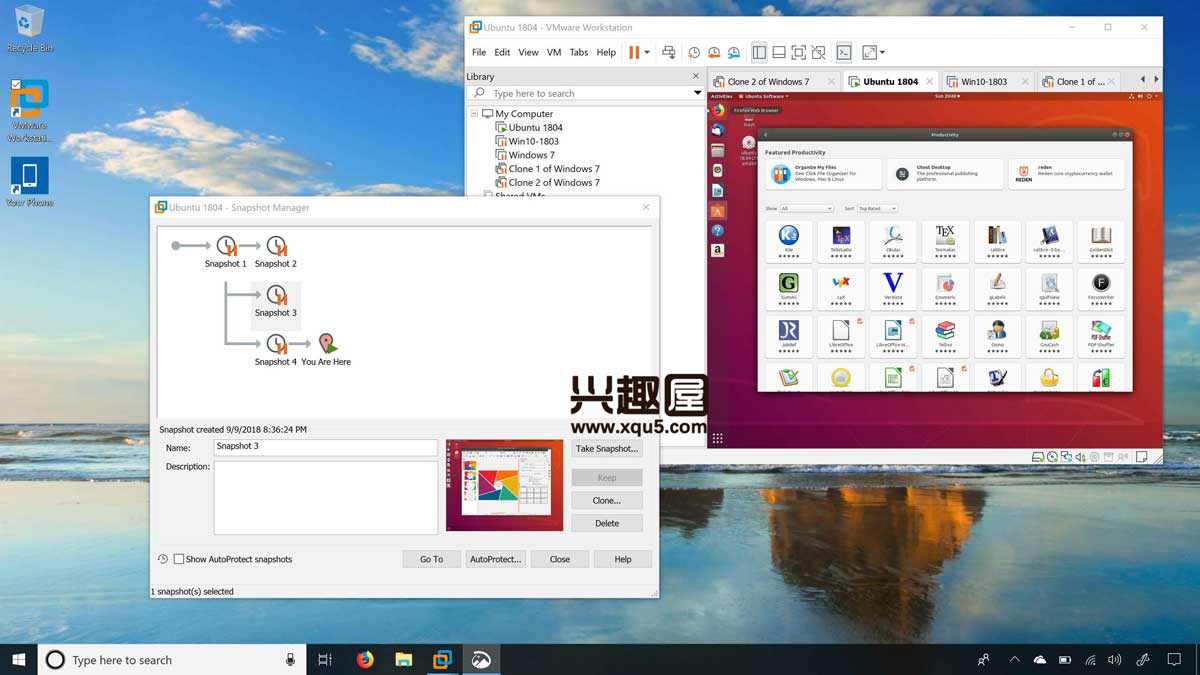Collapse the My Computer tree node
The image size is (1200, 675).
474,114
